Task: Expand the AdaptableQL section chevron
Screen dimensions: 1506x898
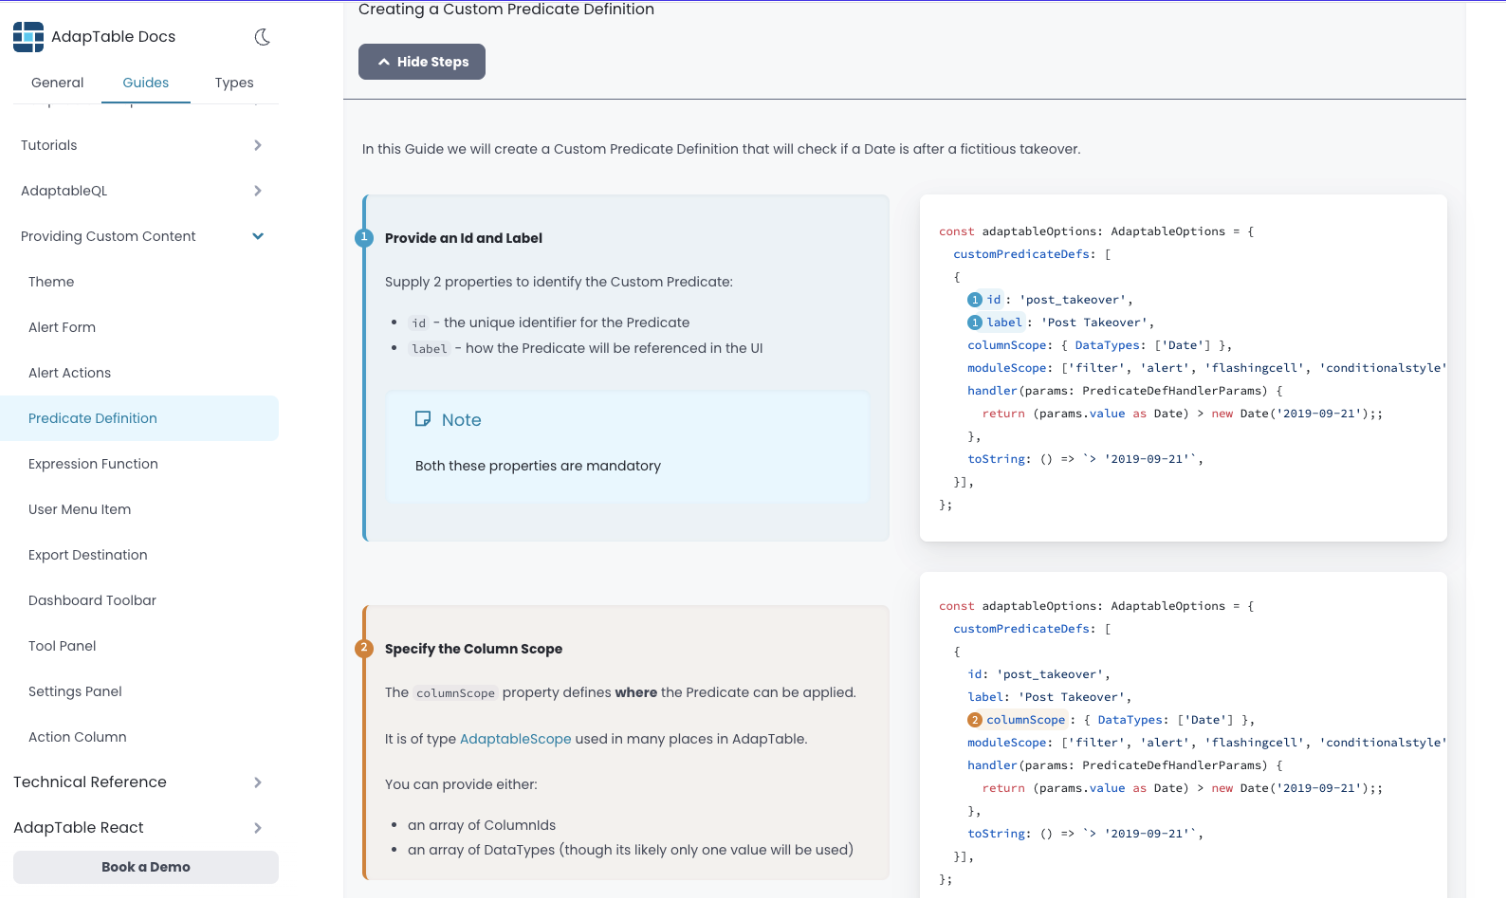Action: pyautogui.click(x=258, y=191)
